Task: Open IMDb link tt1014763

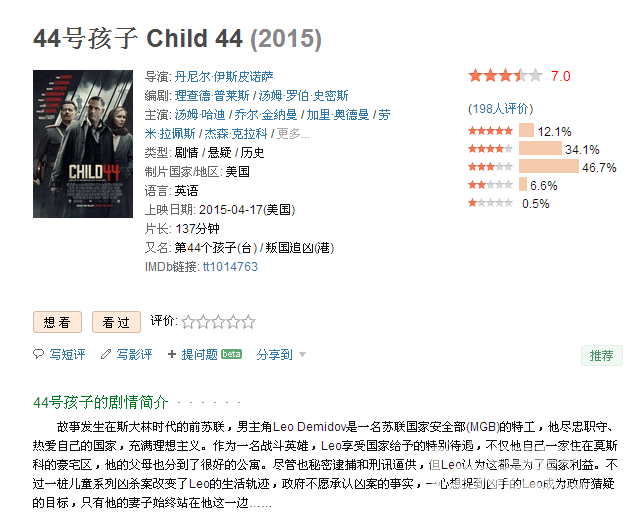Action: click(x=230, y=267)
